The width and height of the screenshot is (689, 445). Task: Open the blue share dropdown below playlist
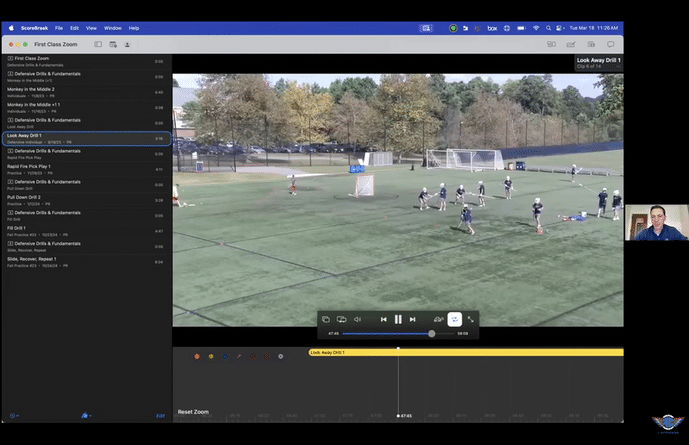pyautogui.click(x=86, y=415)
